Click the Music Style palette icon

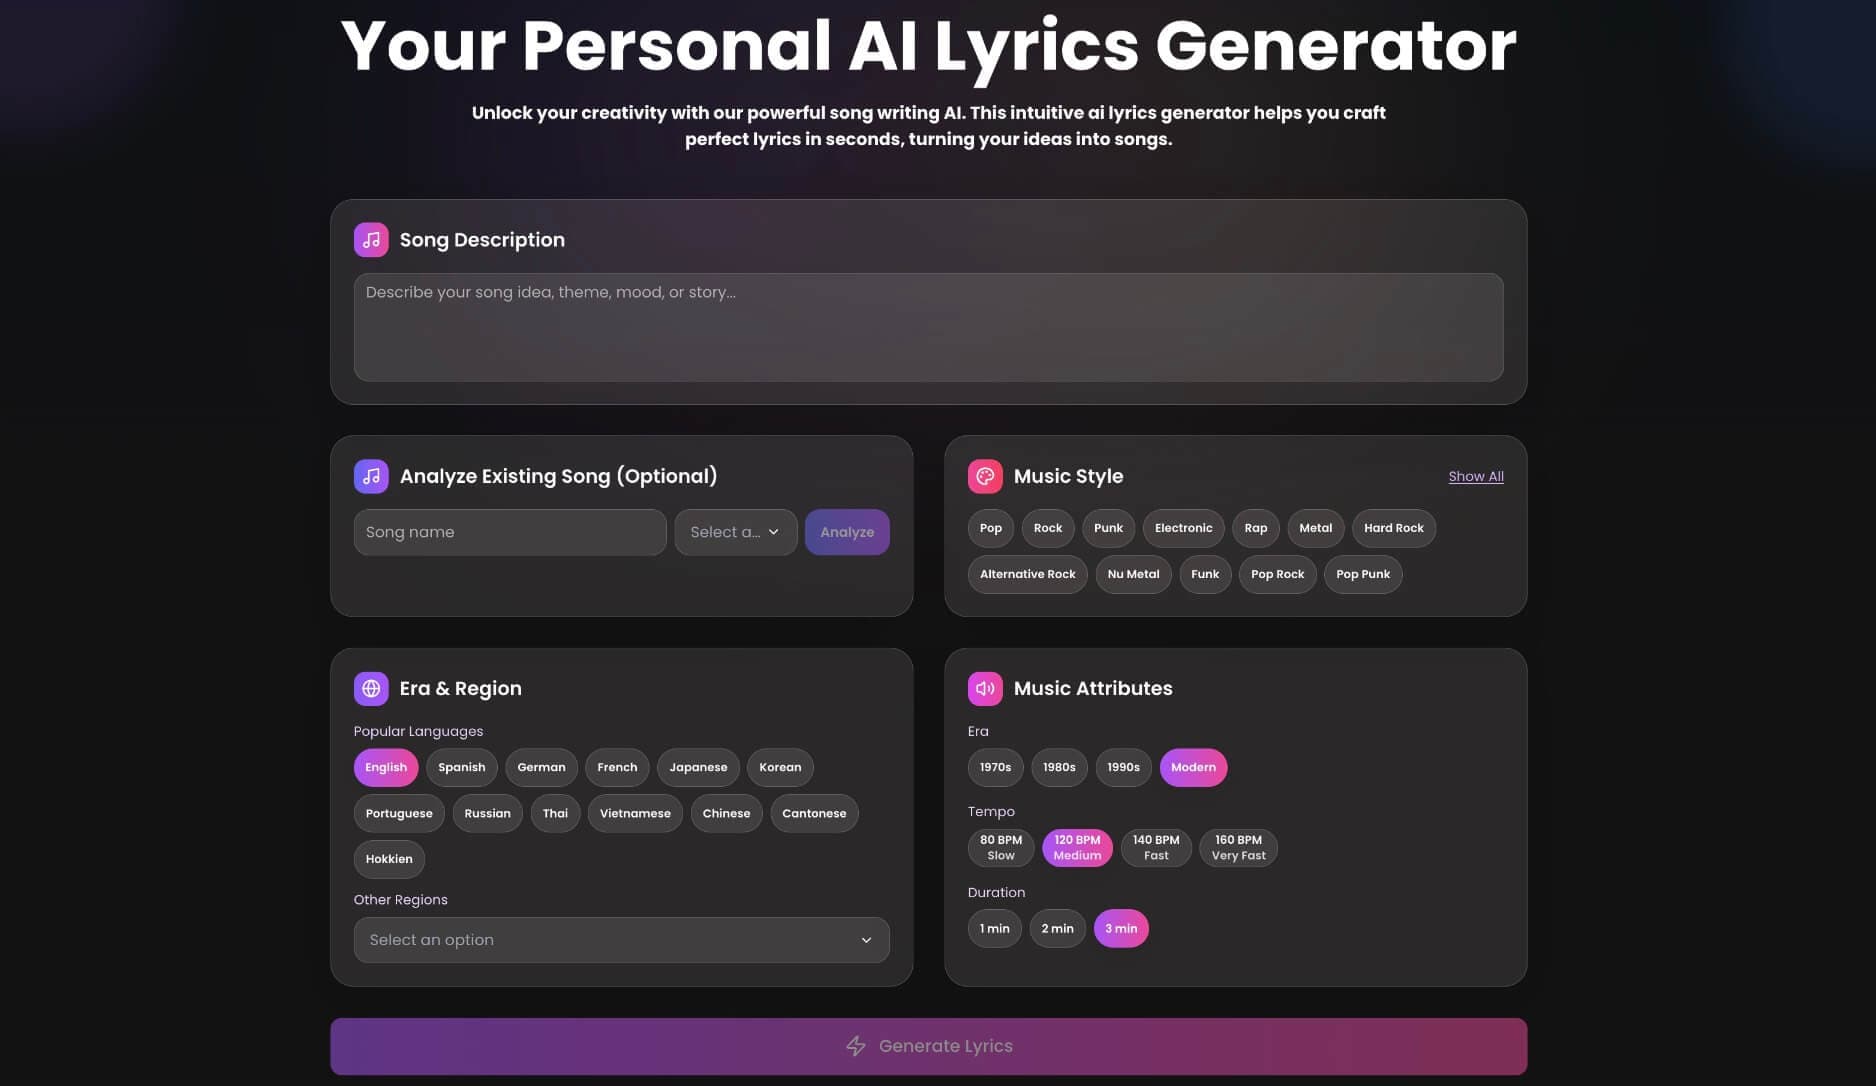[x=985, y=476]
